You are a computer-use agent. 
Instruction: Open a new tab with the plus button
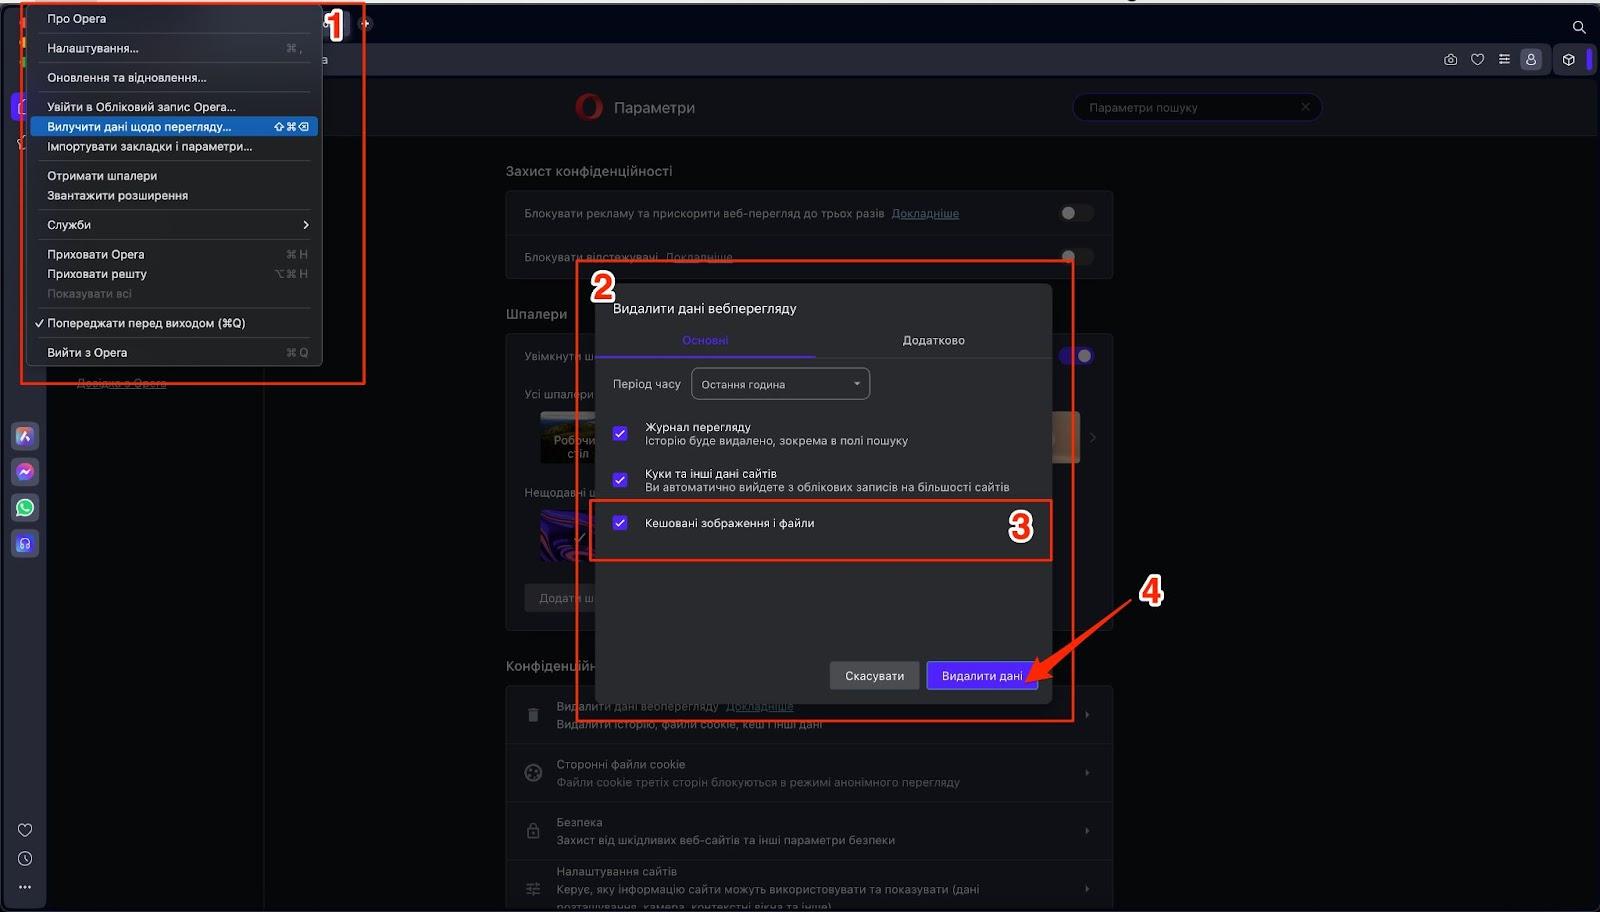point(365,23)
